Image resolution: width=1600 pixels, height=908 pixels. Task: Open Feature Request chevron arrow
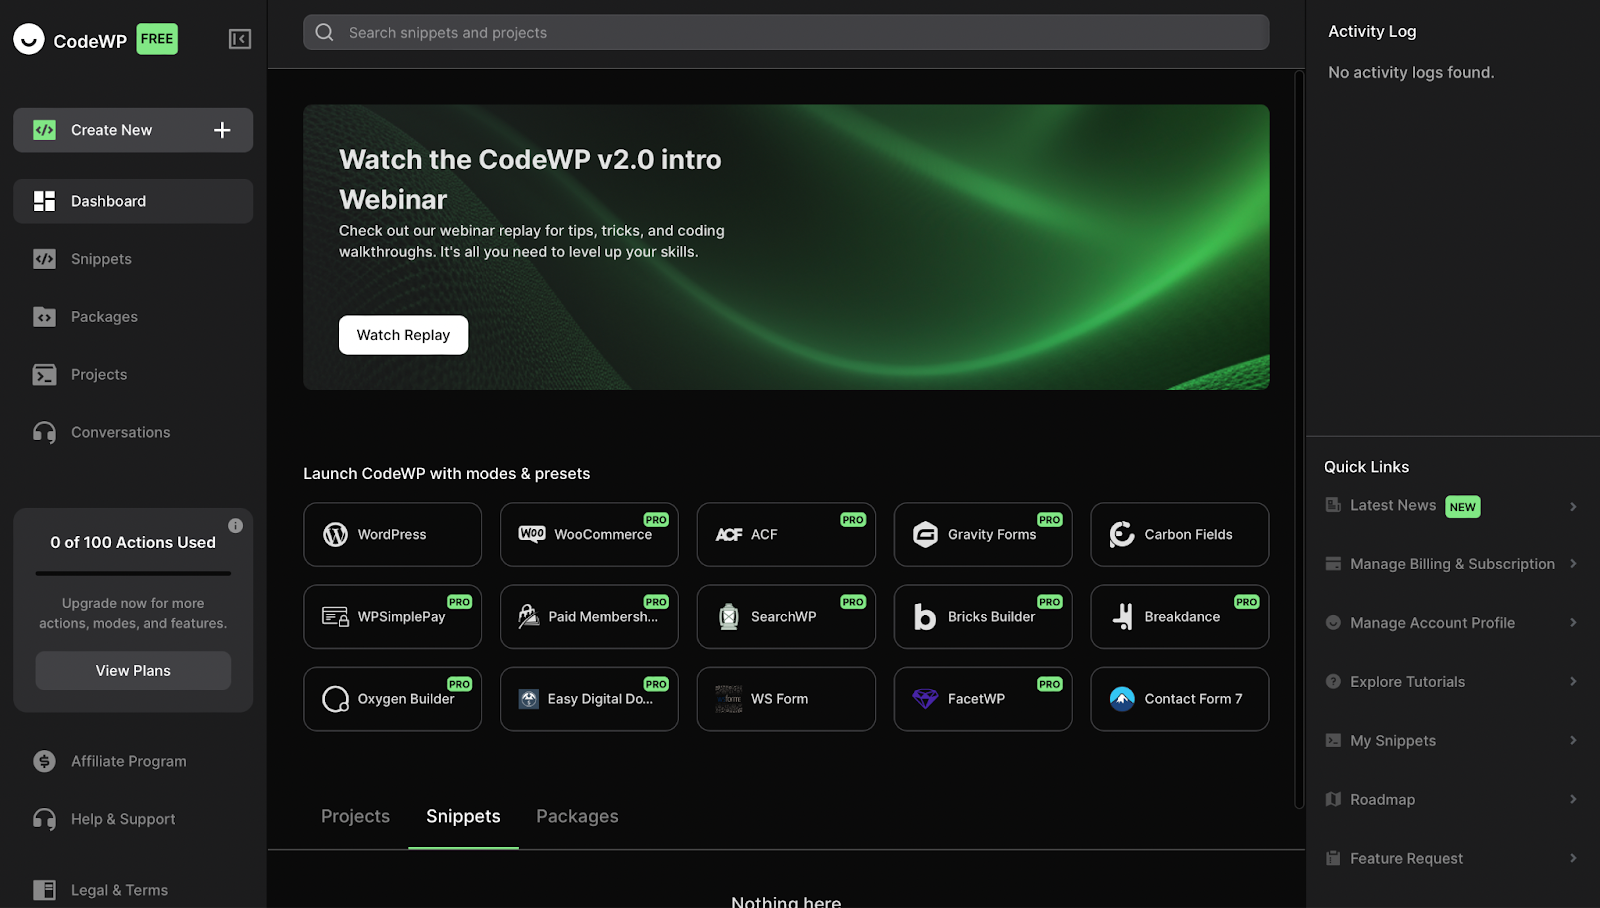(x=1573, y=858)
